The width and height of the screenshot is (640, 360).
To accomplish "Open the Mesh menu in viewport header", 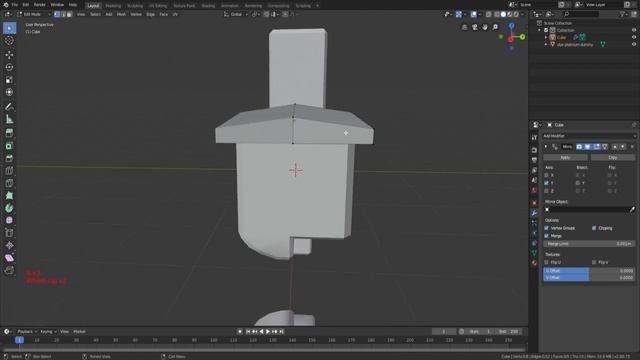I will (121, 14).
